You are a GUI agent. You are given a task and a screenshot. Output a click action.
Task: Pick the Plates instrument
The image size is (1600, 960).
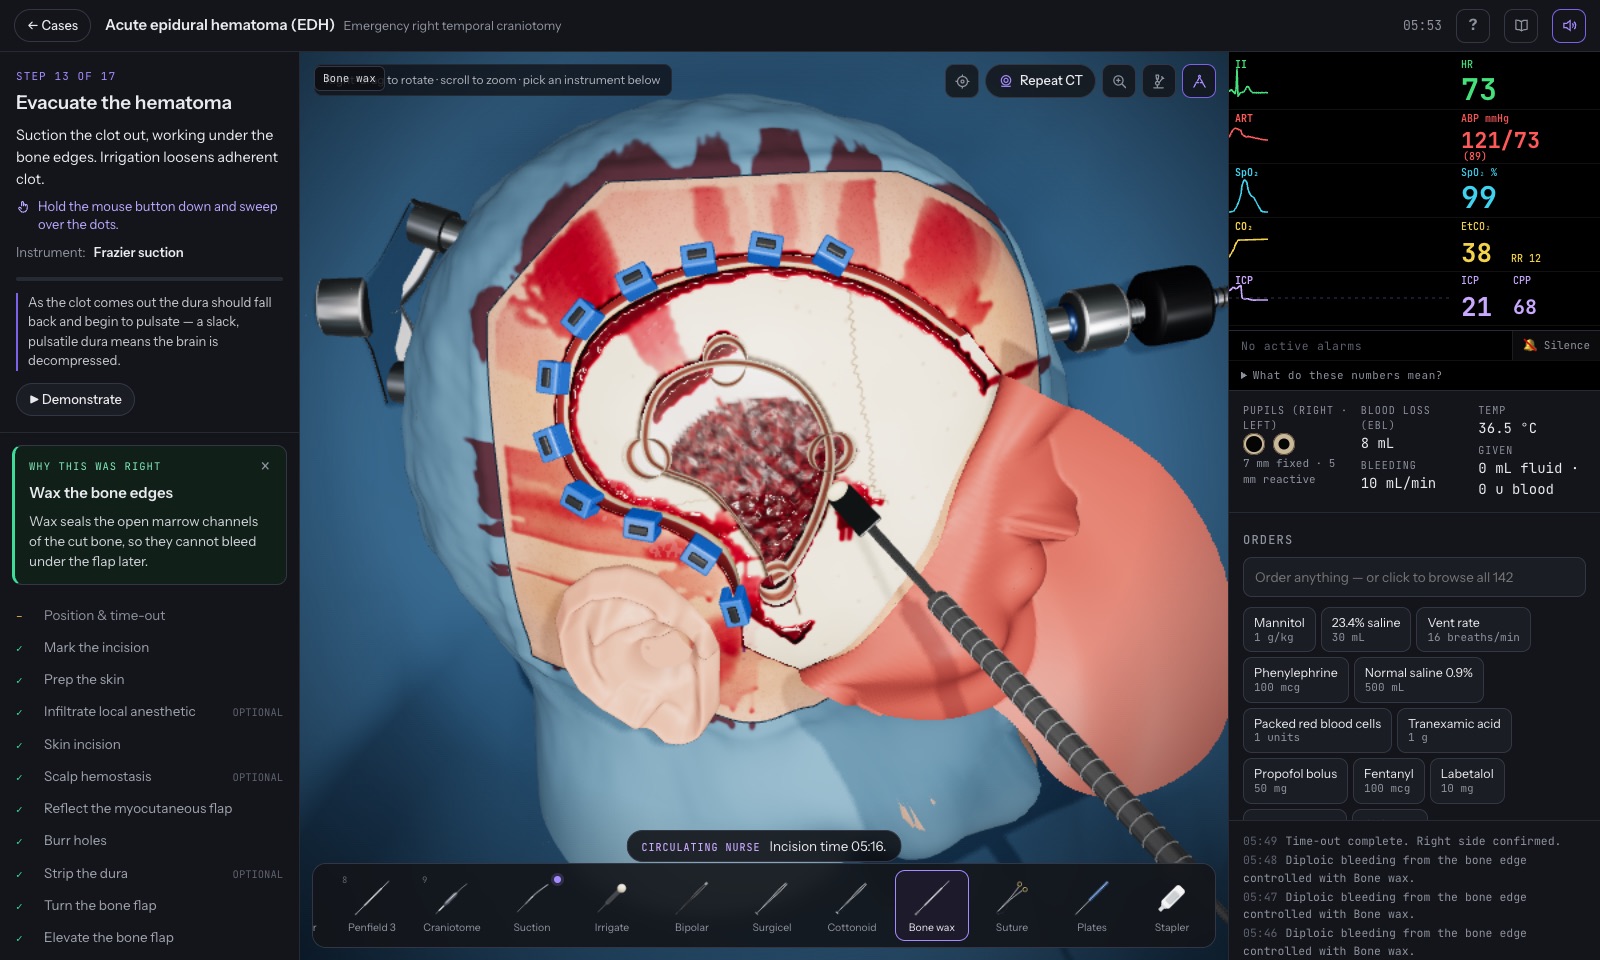(1092, 906)
